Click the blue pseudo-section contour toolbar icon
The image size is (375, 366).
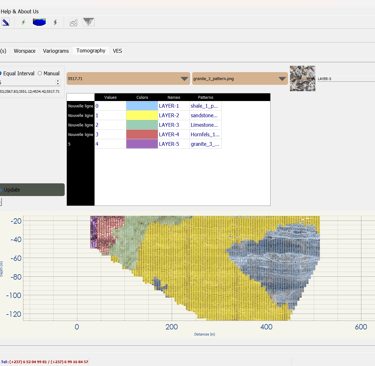tap(39, 22)
